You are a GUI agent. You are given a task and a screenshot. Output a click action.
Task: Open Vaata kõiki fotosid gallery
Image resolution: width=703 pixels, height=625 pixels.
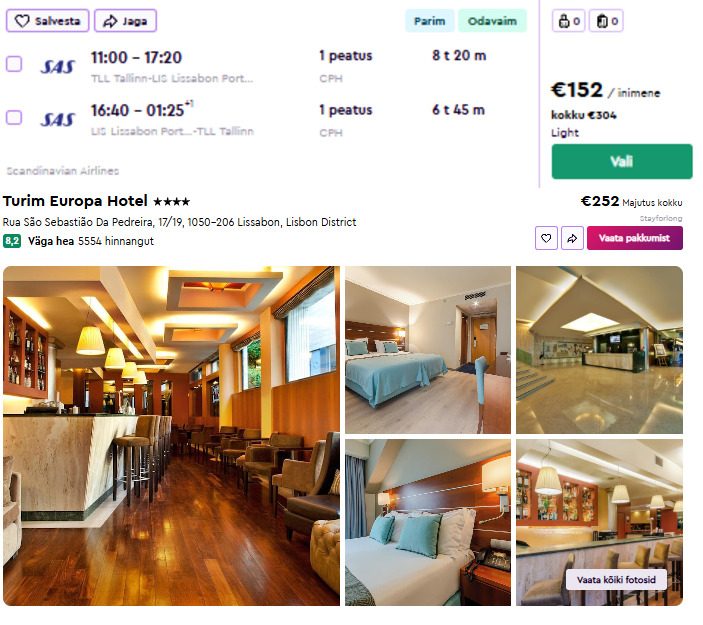(616, 580)
